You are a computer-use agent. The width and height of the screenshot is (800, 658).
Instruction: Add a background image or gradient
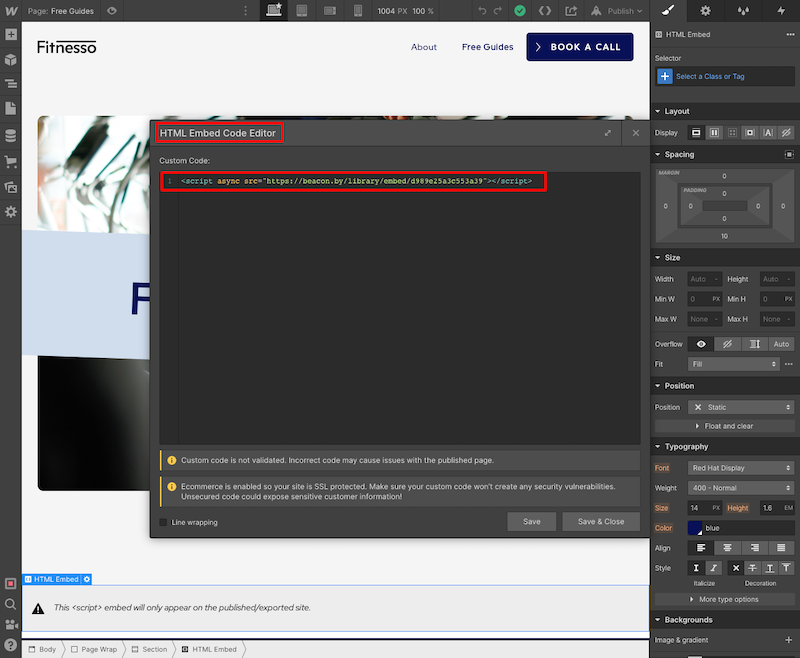[x=788, y=640]
